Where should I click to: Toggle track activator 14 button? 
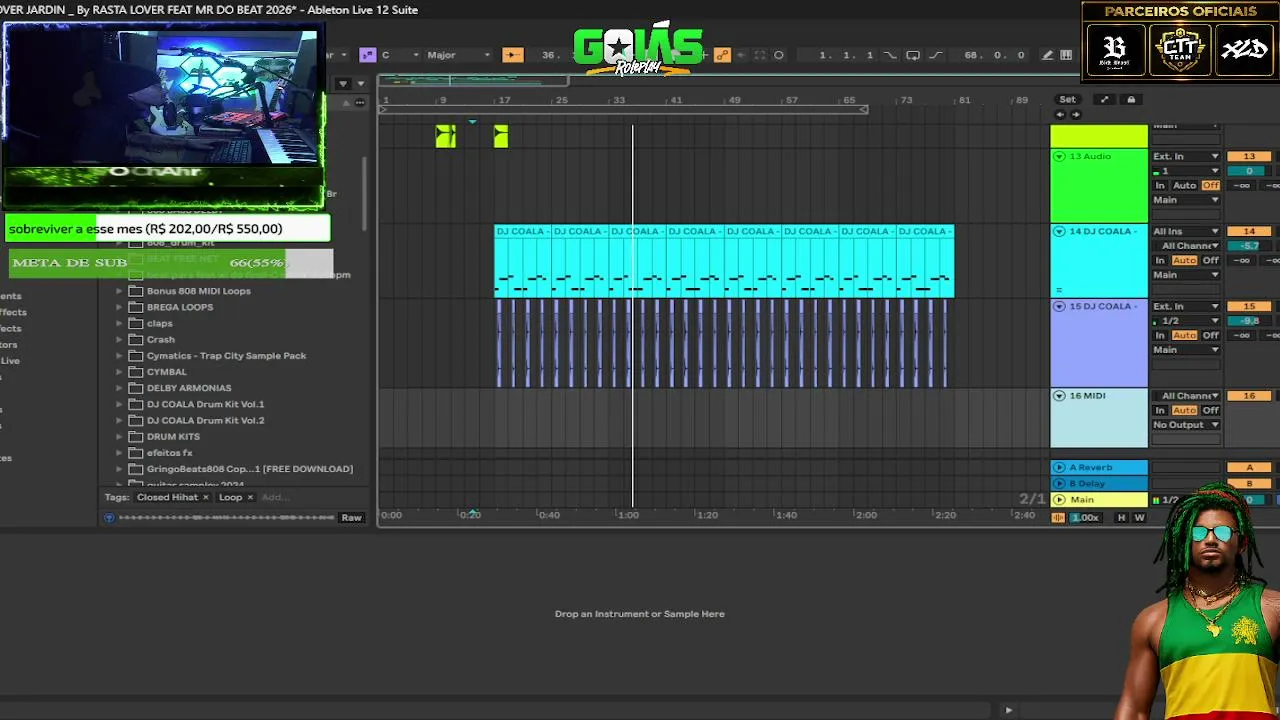pos(1249,231)
